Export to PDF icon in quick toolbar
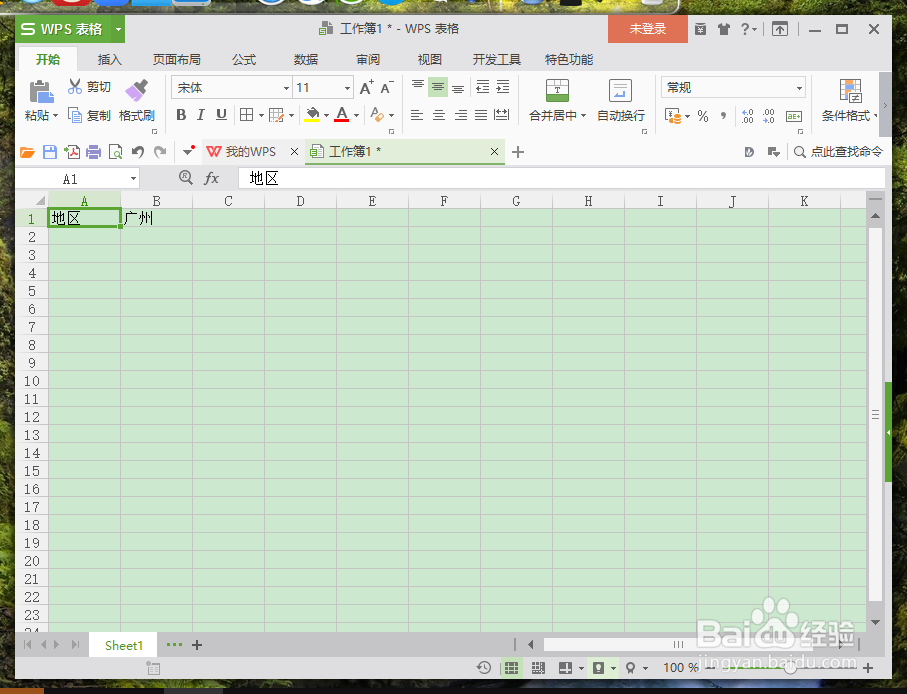907x694 pixels. tap(72, 152)
